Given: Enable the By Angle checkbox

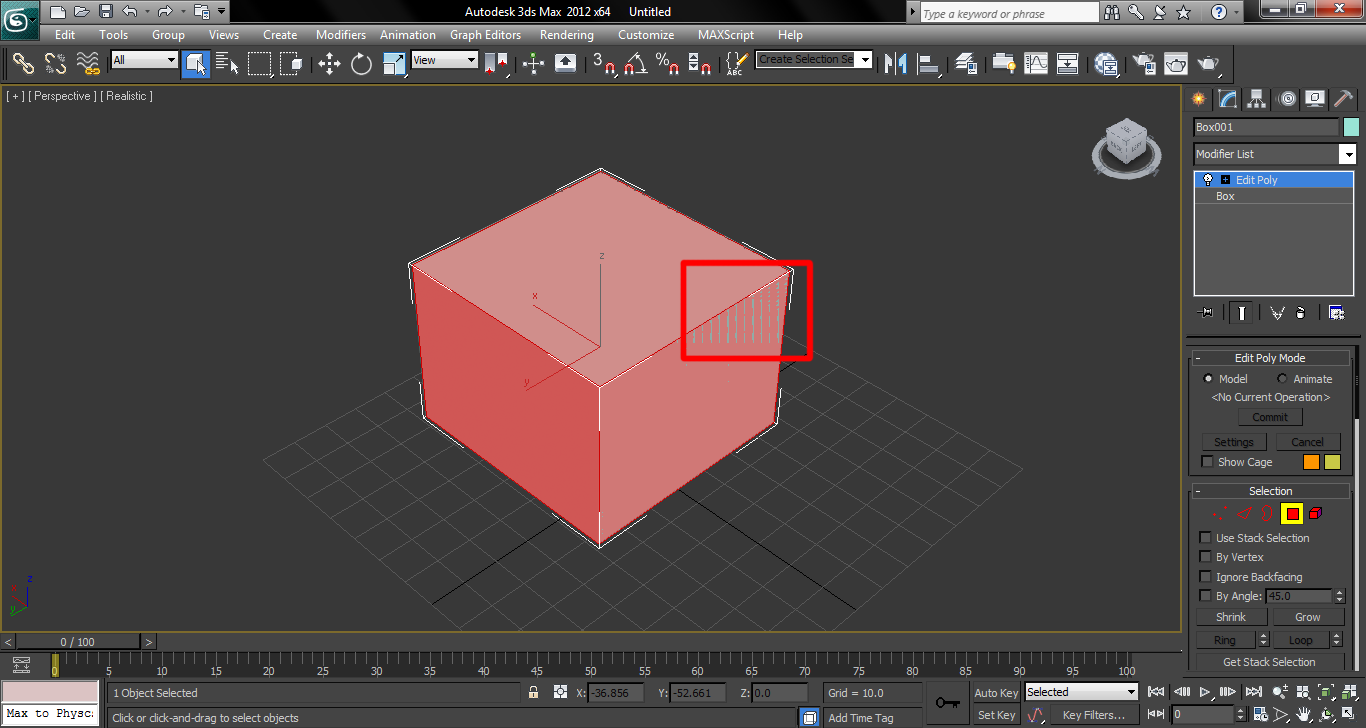Looking at the screenshot, I should tap(1206, 596).
